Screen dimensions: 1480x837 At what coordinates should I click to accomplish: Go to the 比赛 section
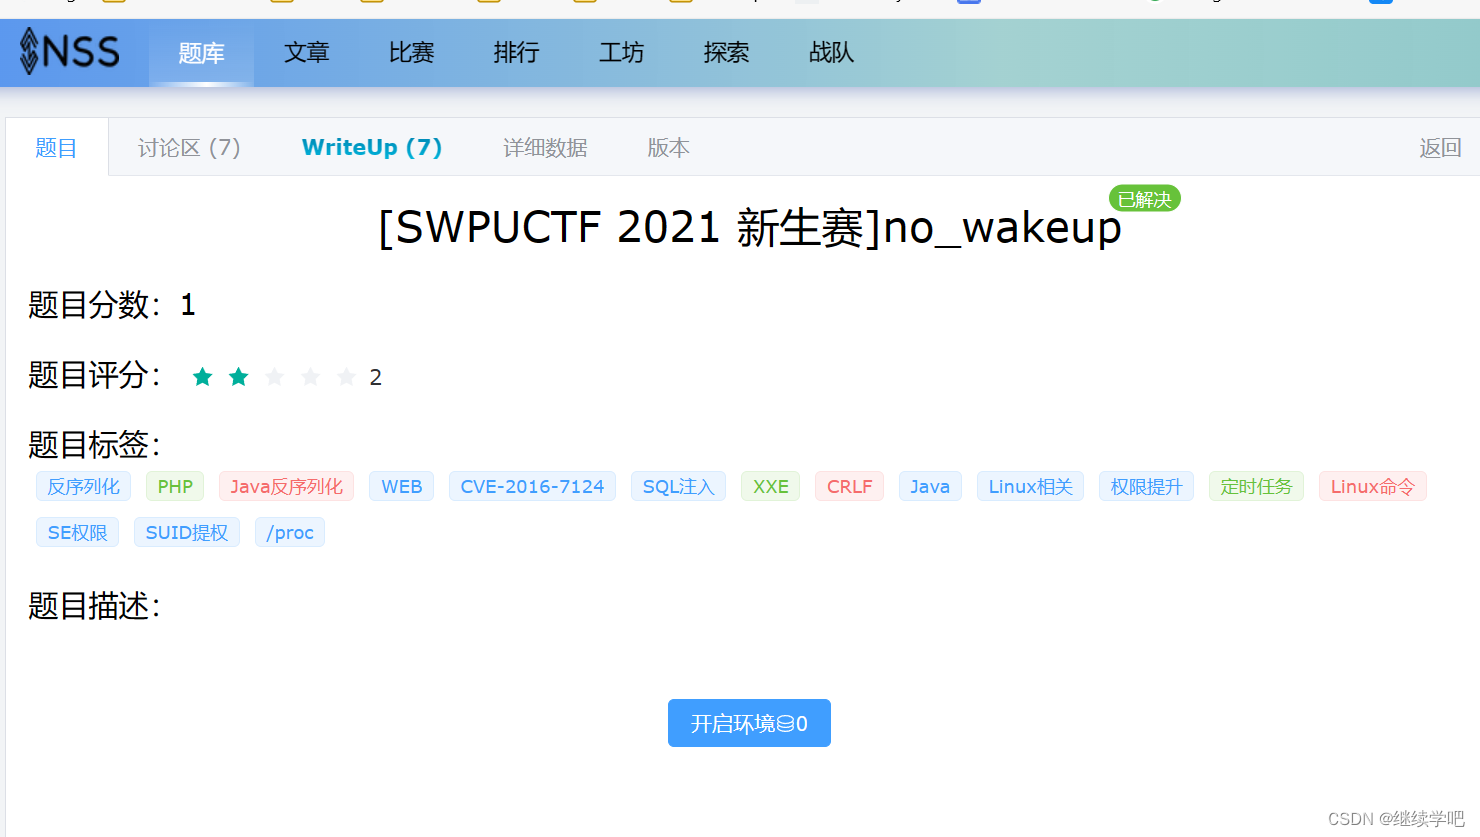[x=411, y=53]
